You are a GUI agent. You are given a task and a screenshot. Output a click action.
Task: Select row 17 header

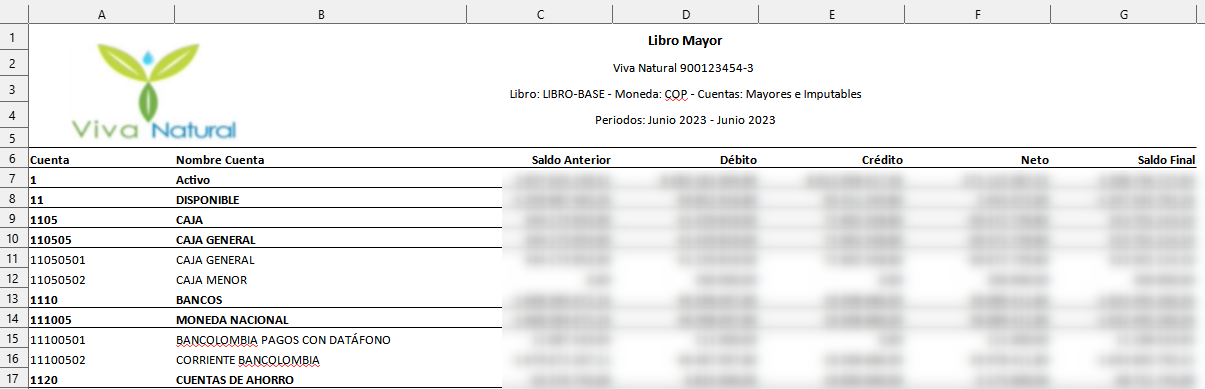pos(14,379)
